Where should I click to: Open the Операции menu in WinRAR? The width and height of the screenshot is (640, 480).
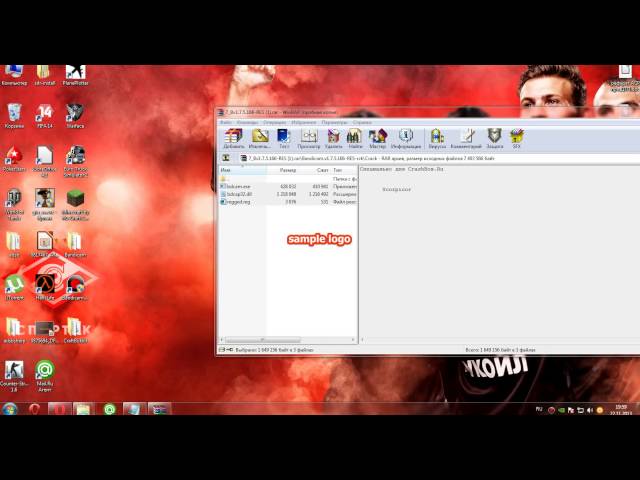click(x=274, y=122)
